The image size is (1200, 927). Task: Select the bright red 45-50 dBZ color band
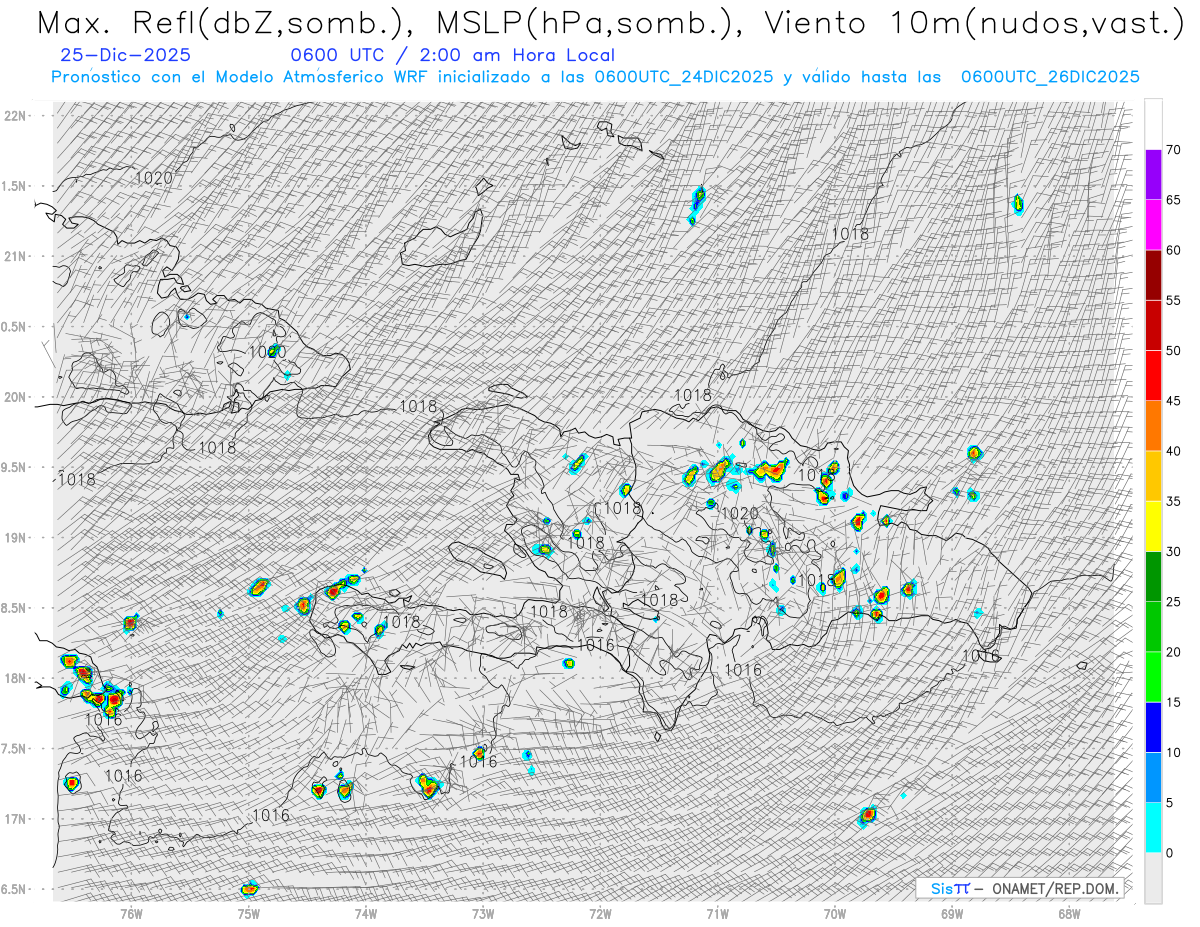click(x=1153, y=376)
